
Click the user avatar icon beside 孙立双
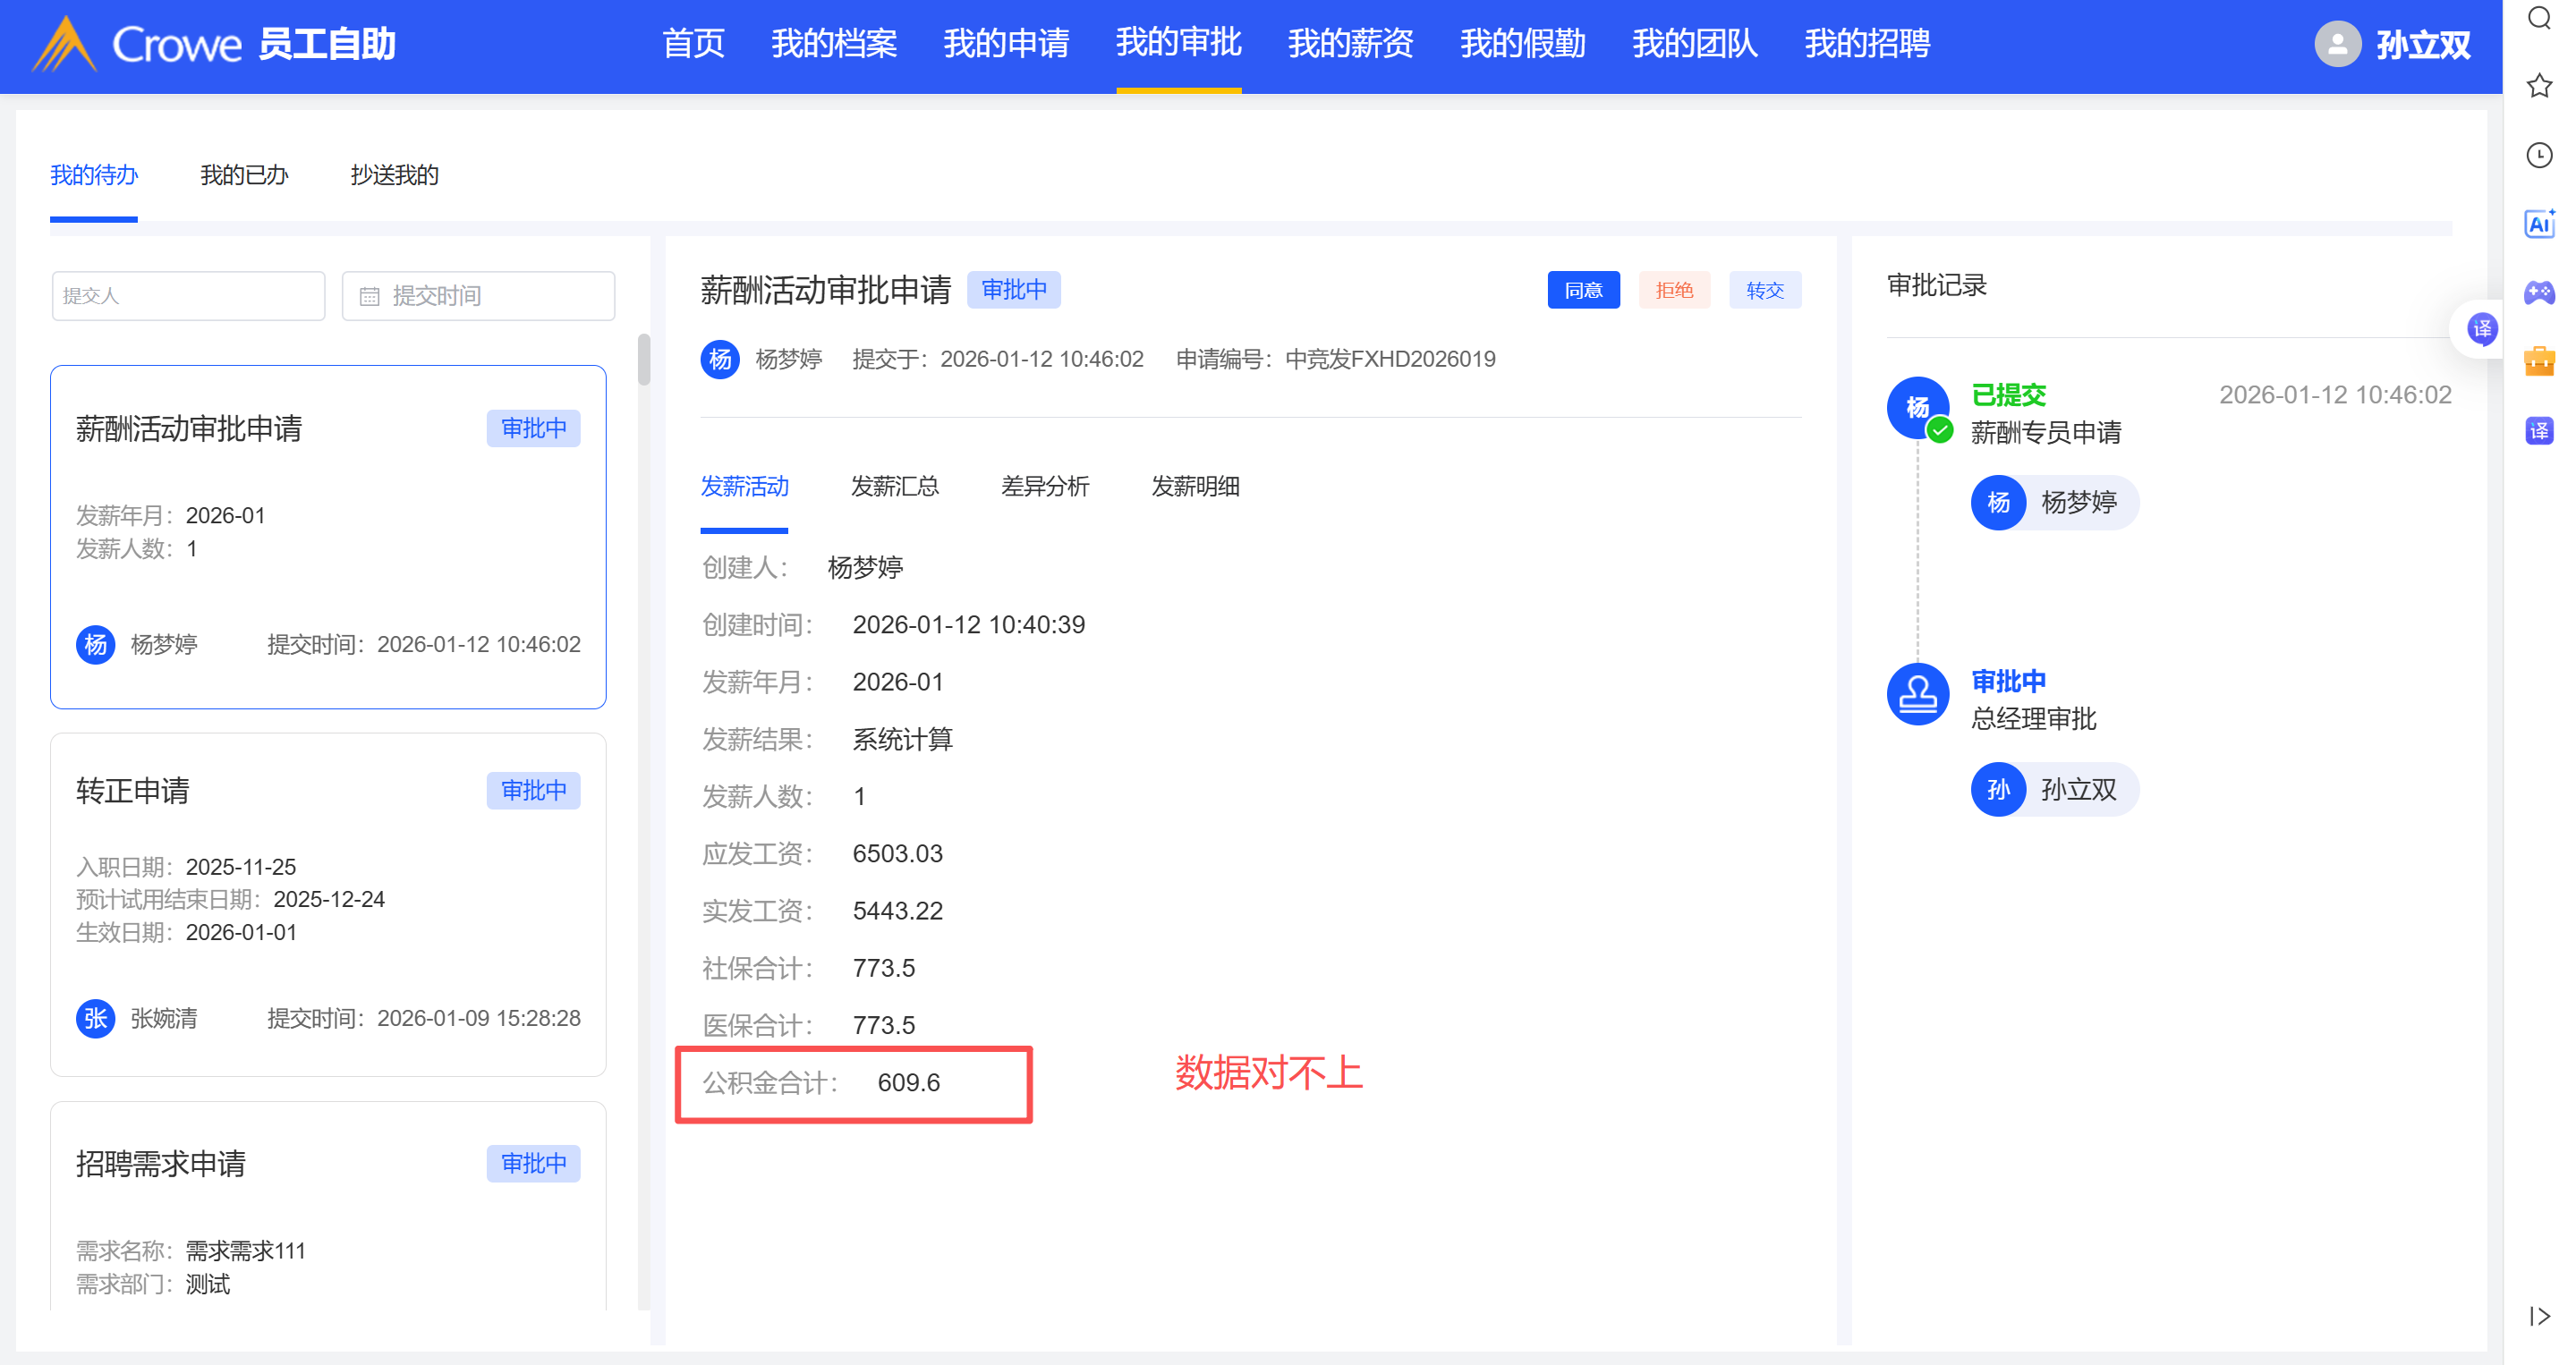(x=2337, y=44)
